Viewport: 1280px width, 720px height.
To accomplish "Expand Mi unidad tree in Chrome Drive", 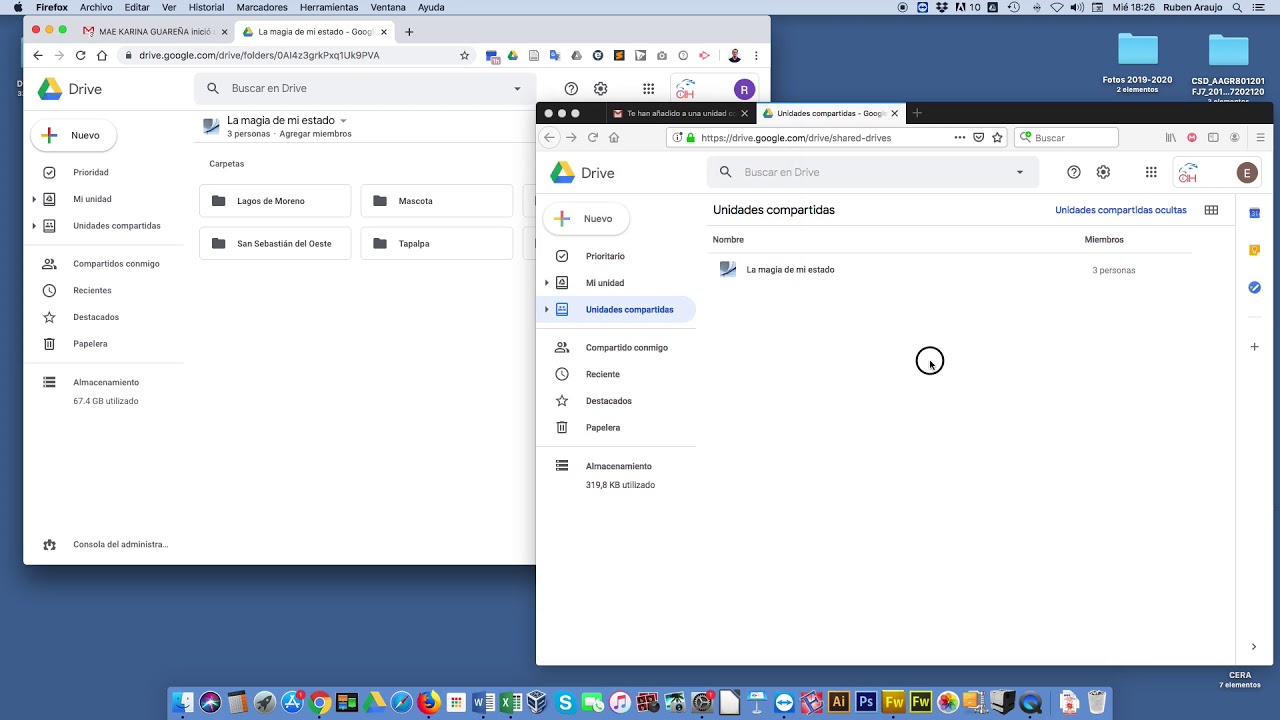I will pos(34,199).
